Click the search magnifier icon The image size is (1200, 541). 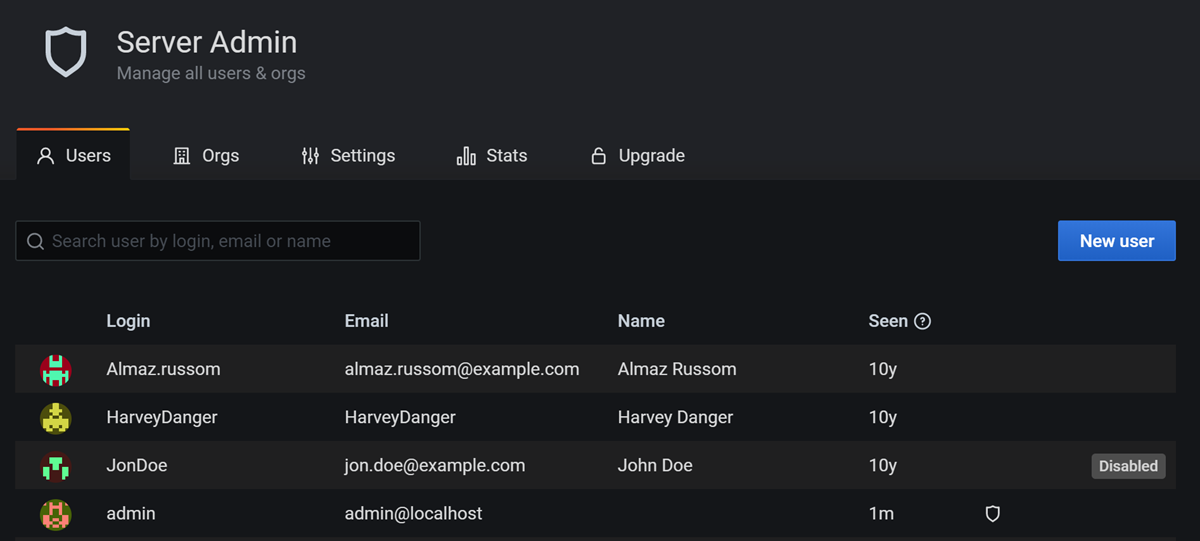coord(35,241)
